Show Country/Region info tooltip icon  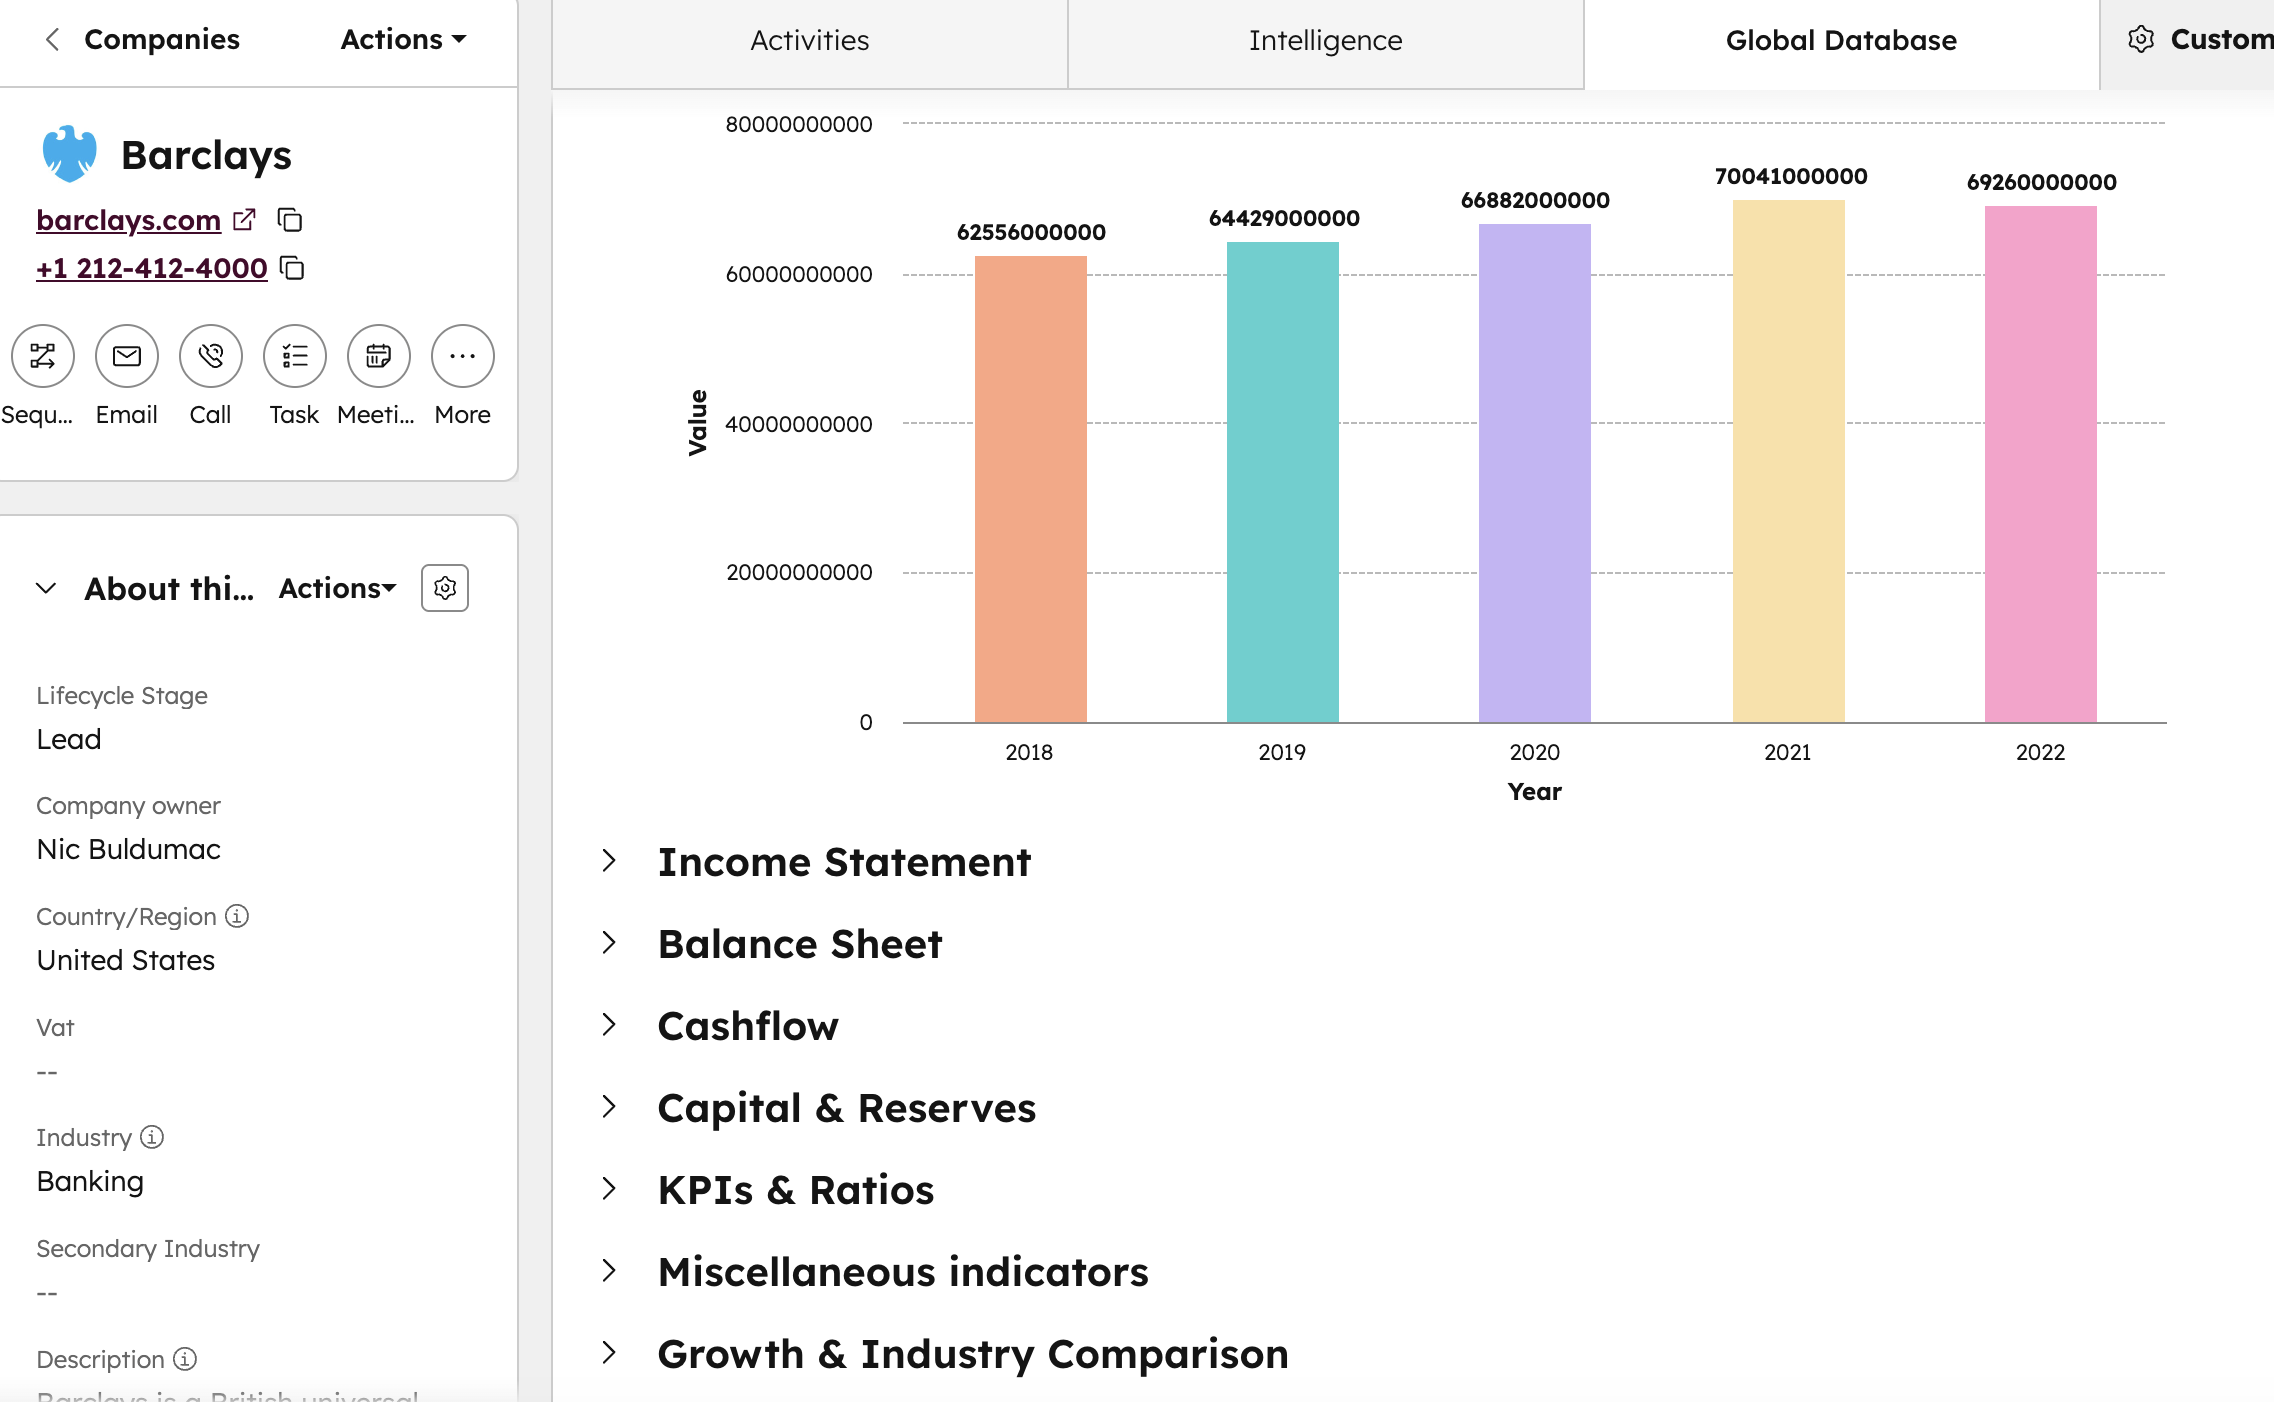coord(237,916)
